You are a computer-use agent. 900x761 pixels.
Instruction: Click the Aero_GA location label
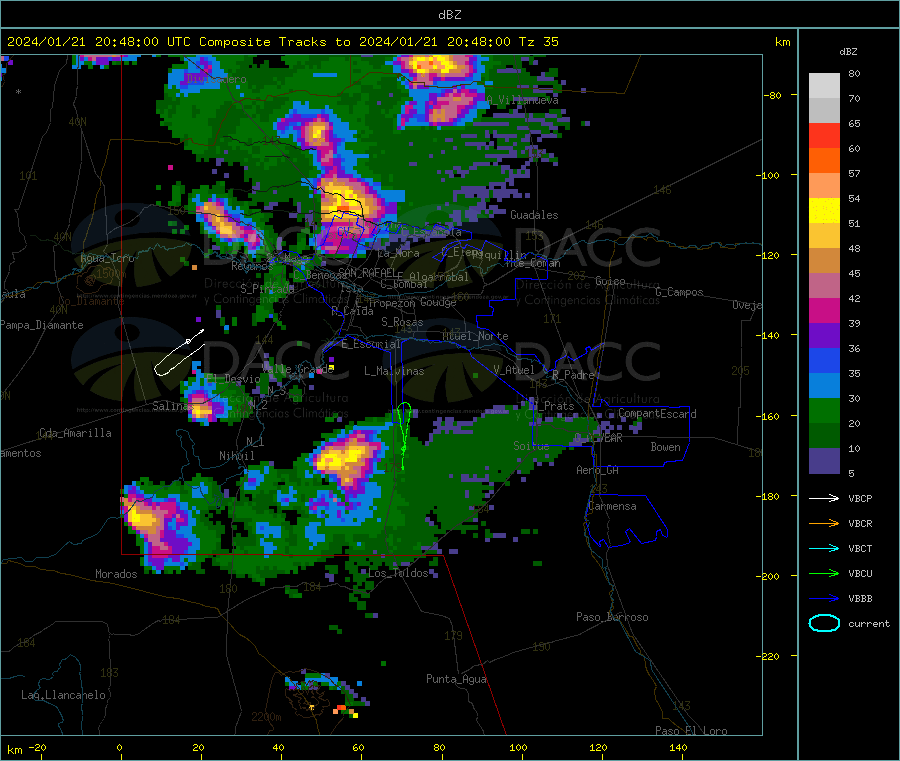(597, 470)
